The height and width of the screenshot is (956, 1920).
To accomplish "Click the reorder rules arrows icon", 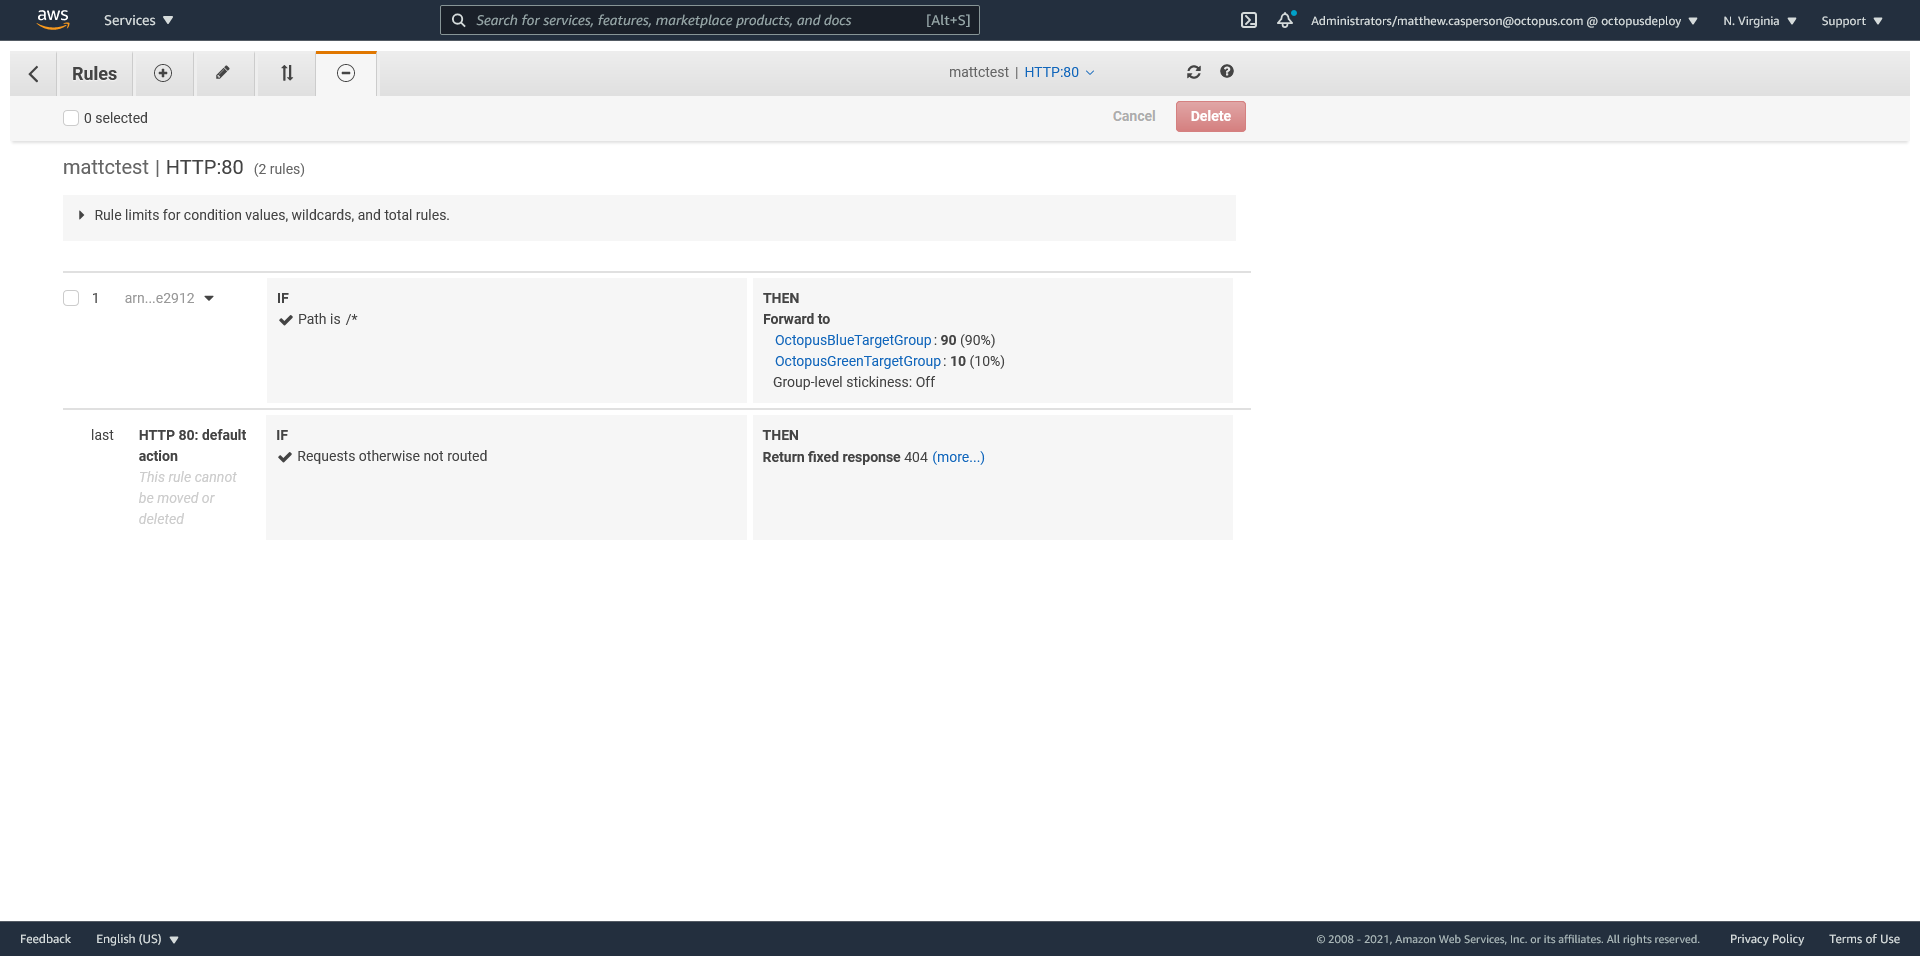I will pyautogui.click(x=287, y=73).
